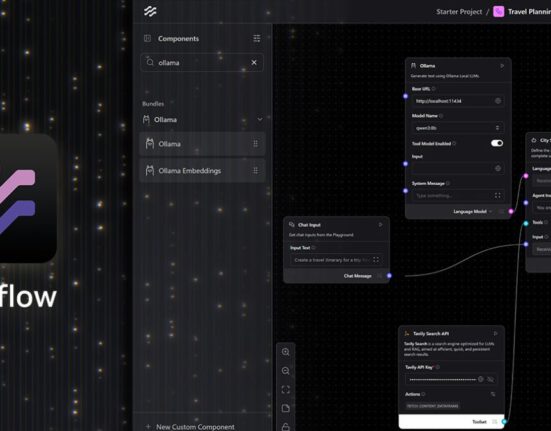Click the pink Language Model output handle
551x431 pixels.
[511, 211]
